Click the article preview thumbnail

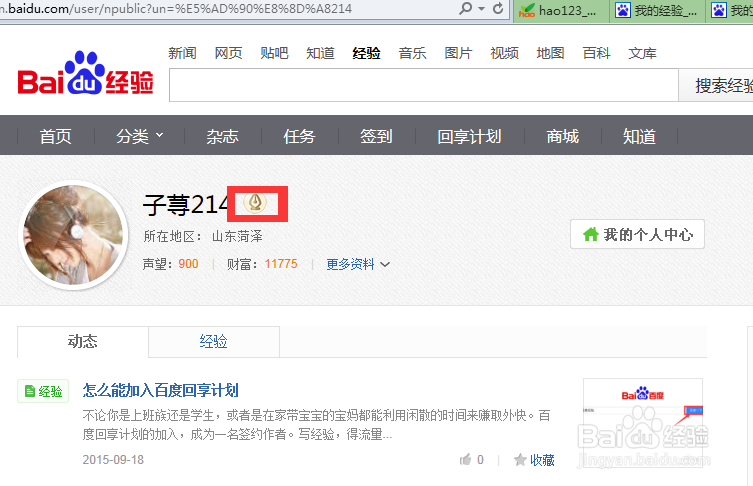coord(643,423)
